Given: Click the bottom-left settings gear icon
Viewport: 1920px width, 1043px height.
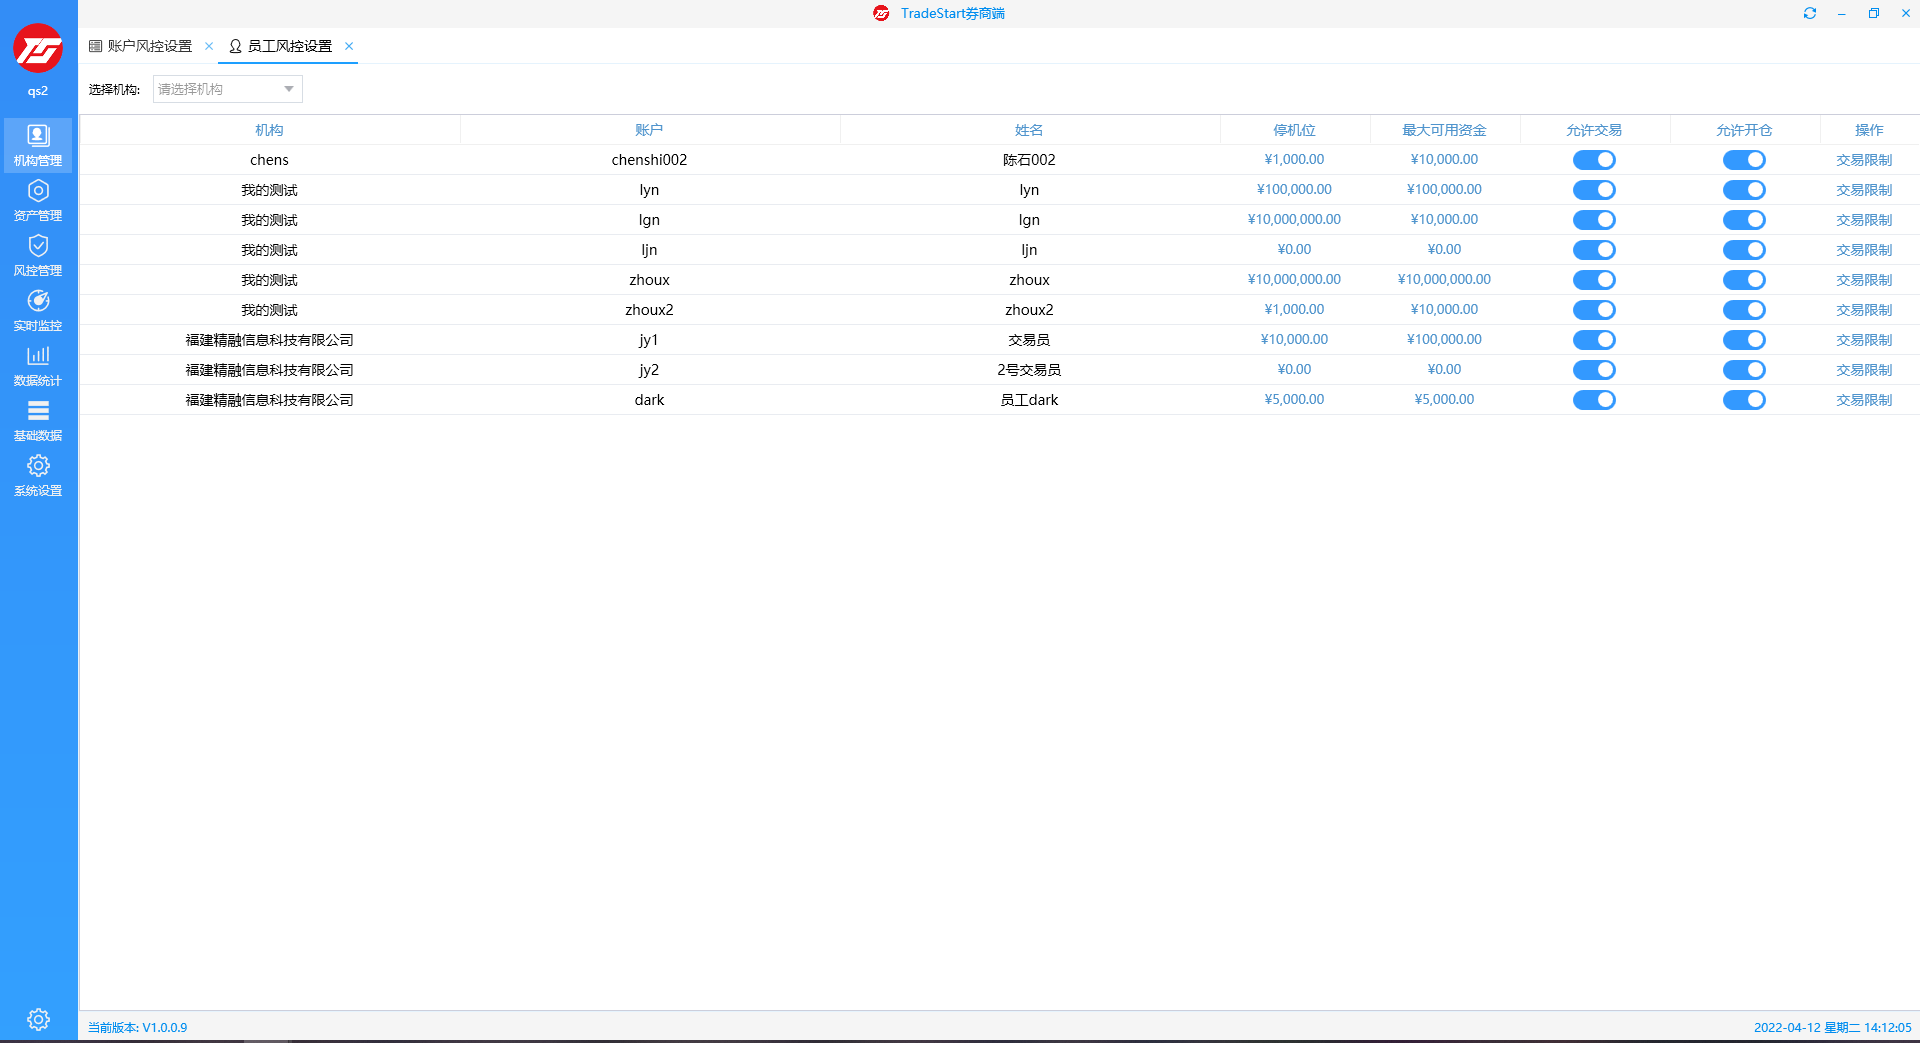Looking at the screenshot, I should [x=38, y=1019].
